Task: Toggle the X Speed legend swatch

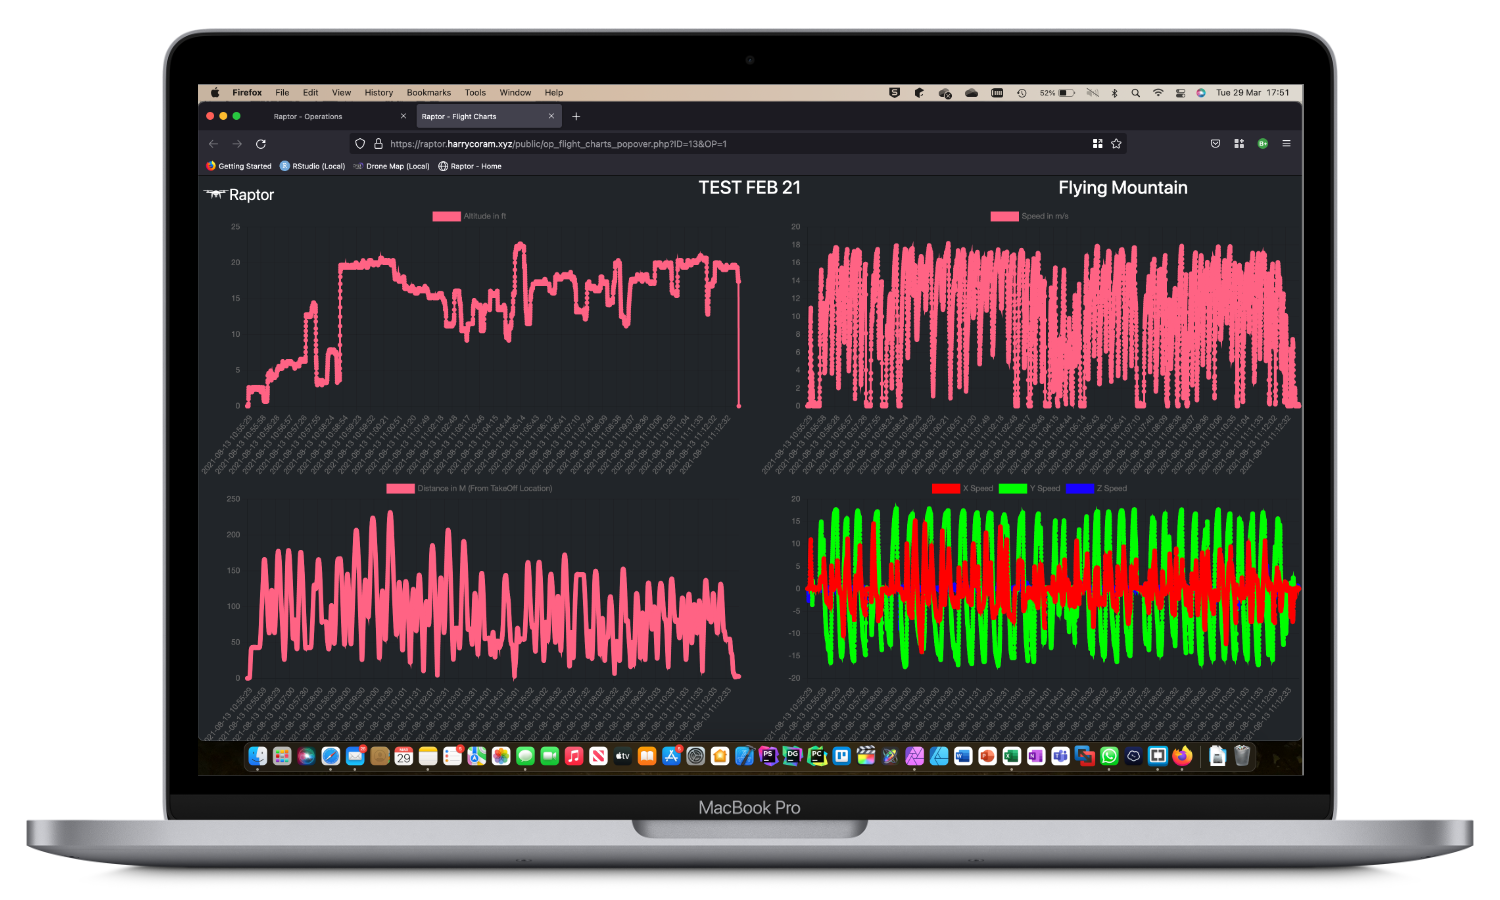Action: coord(945,489)
